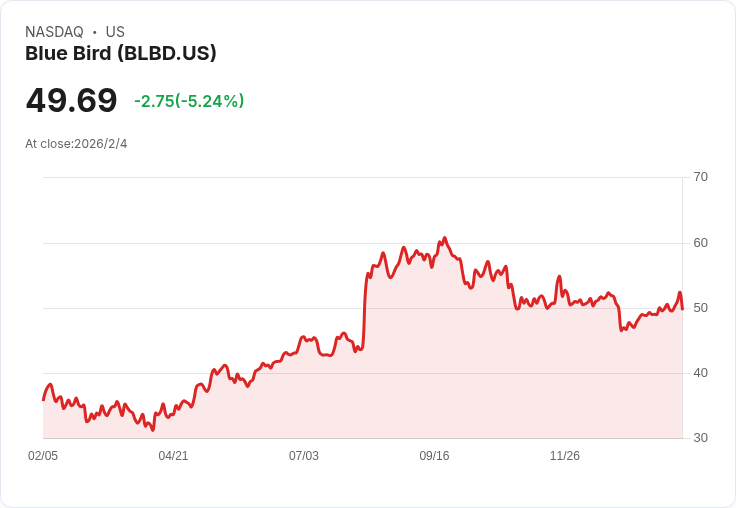Click the chart's lowest point near 04/21

click(x=153, y=430)
